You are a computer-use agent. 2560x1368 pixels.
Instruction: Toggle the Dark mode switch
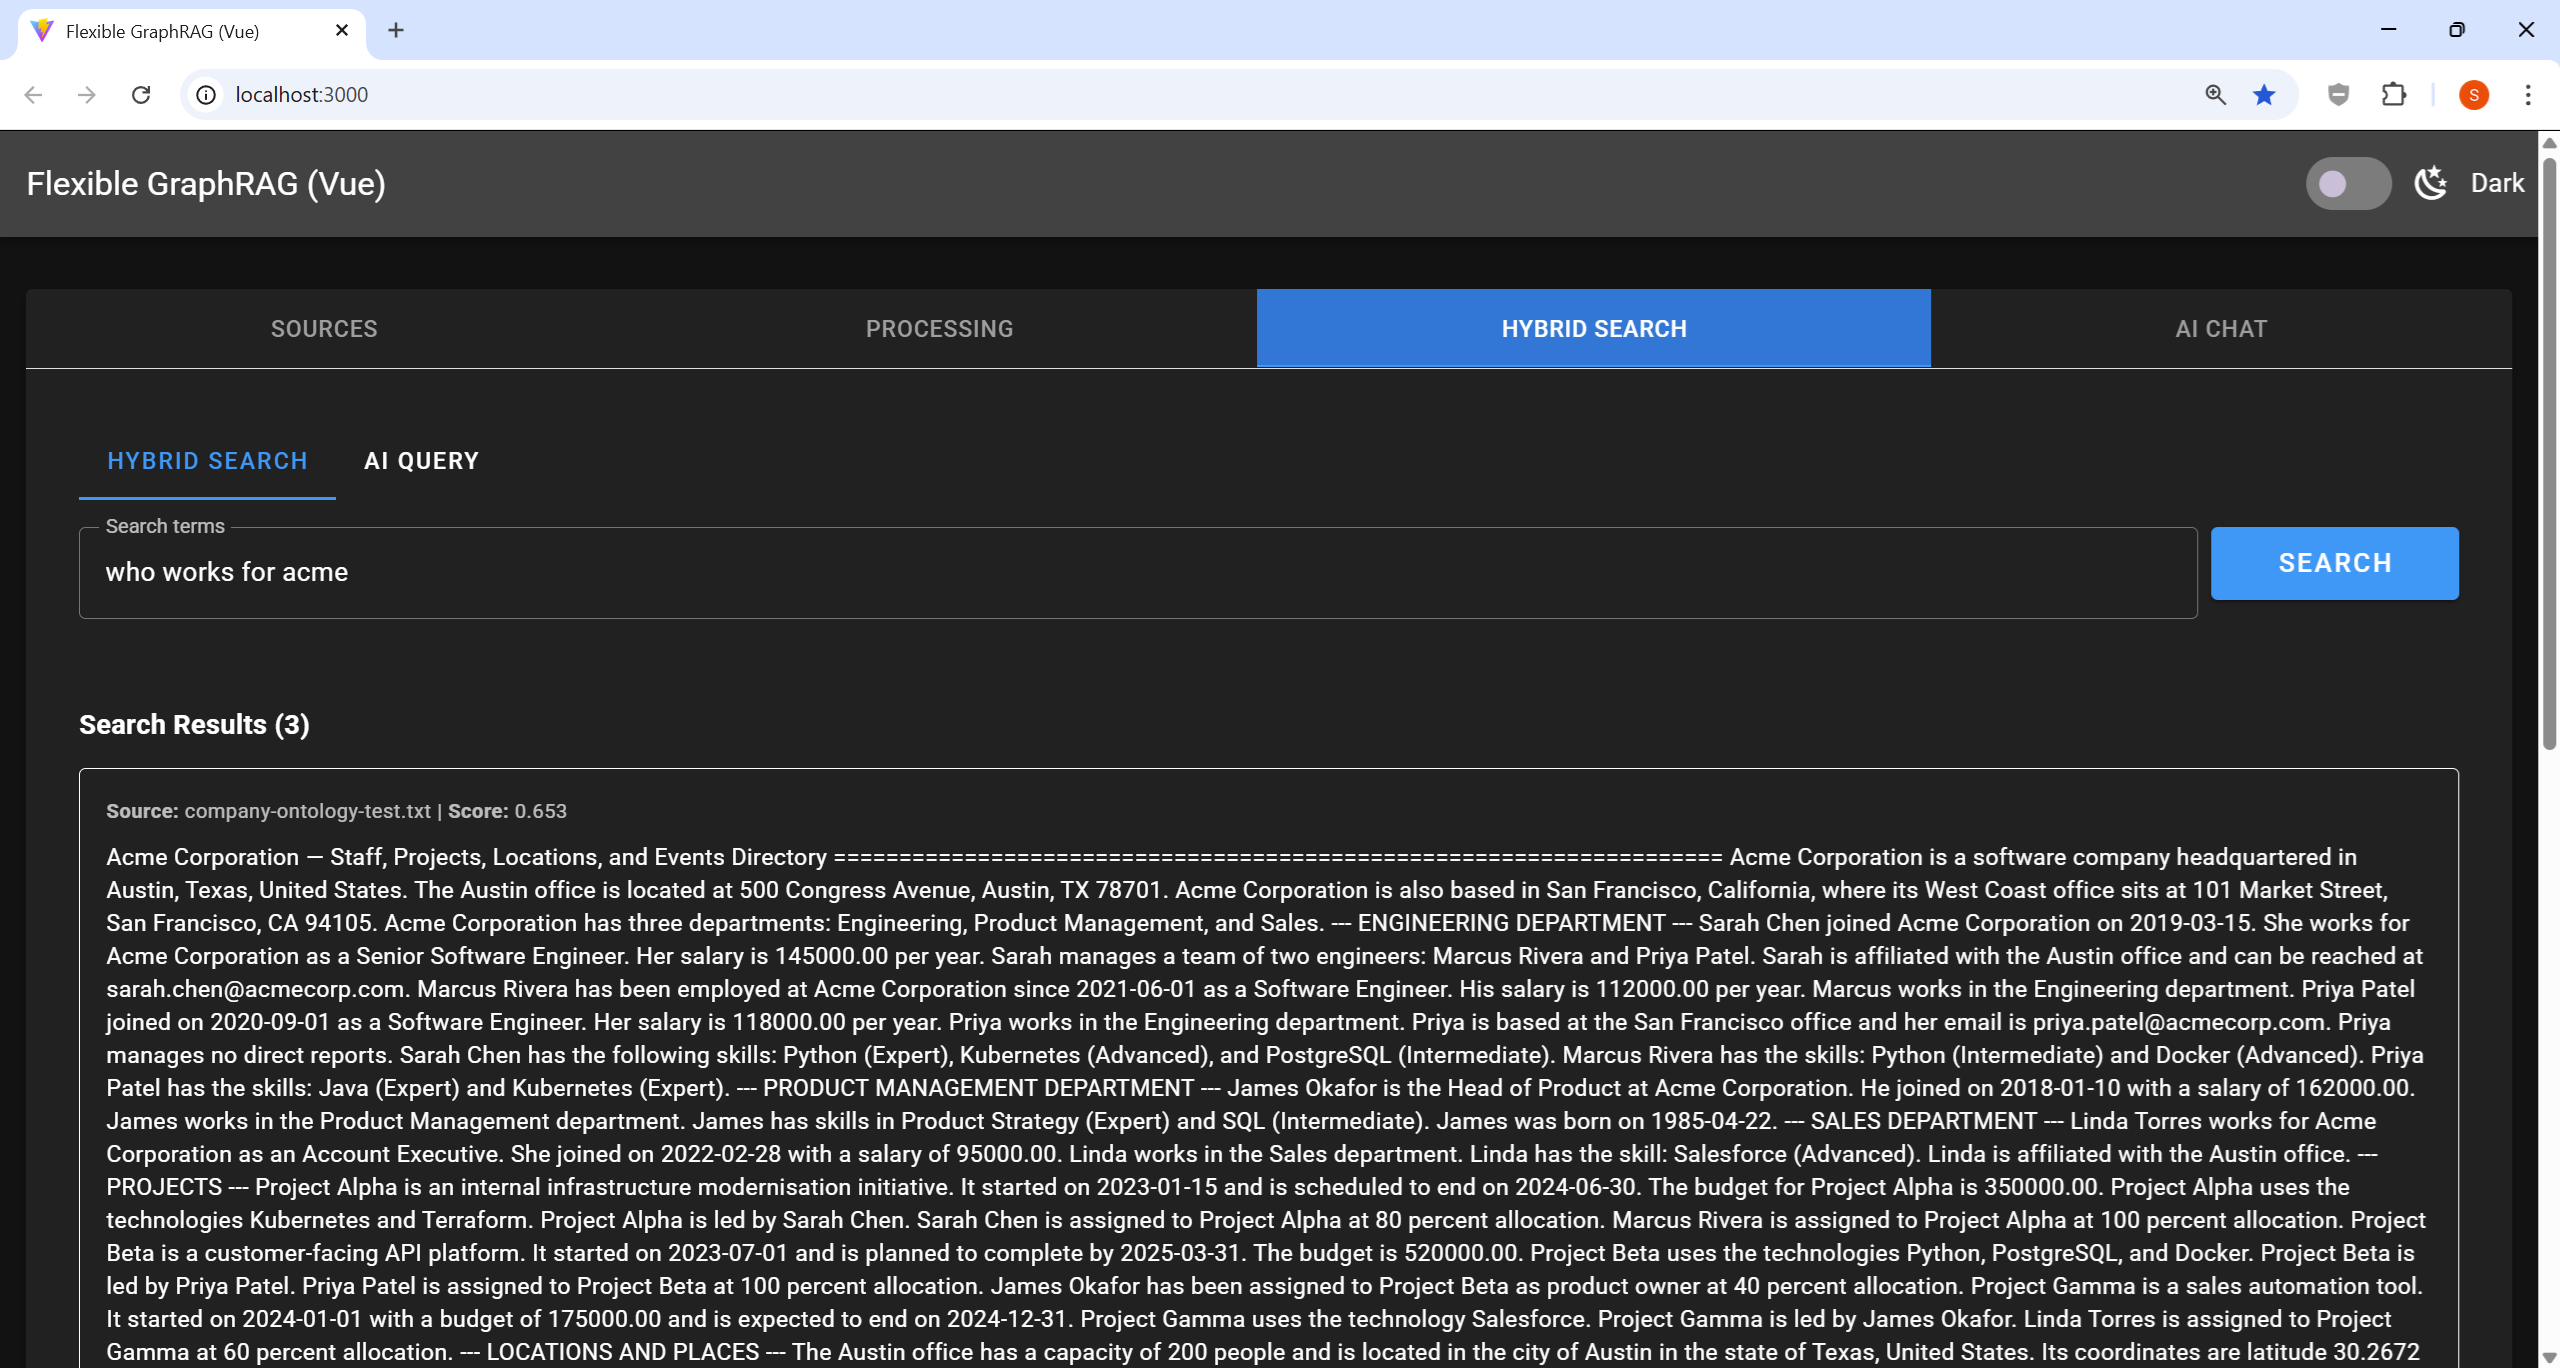[x=2347, y=184]
